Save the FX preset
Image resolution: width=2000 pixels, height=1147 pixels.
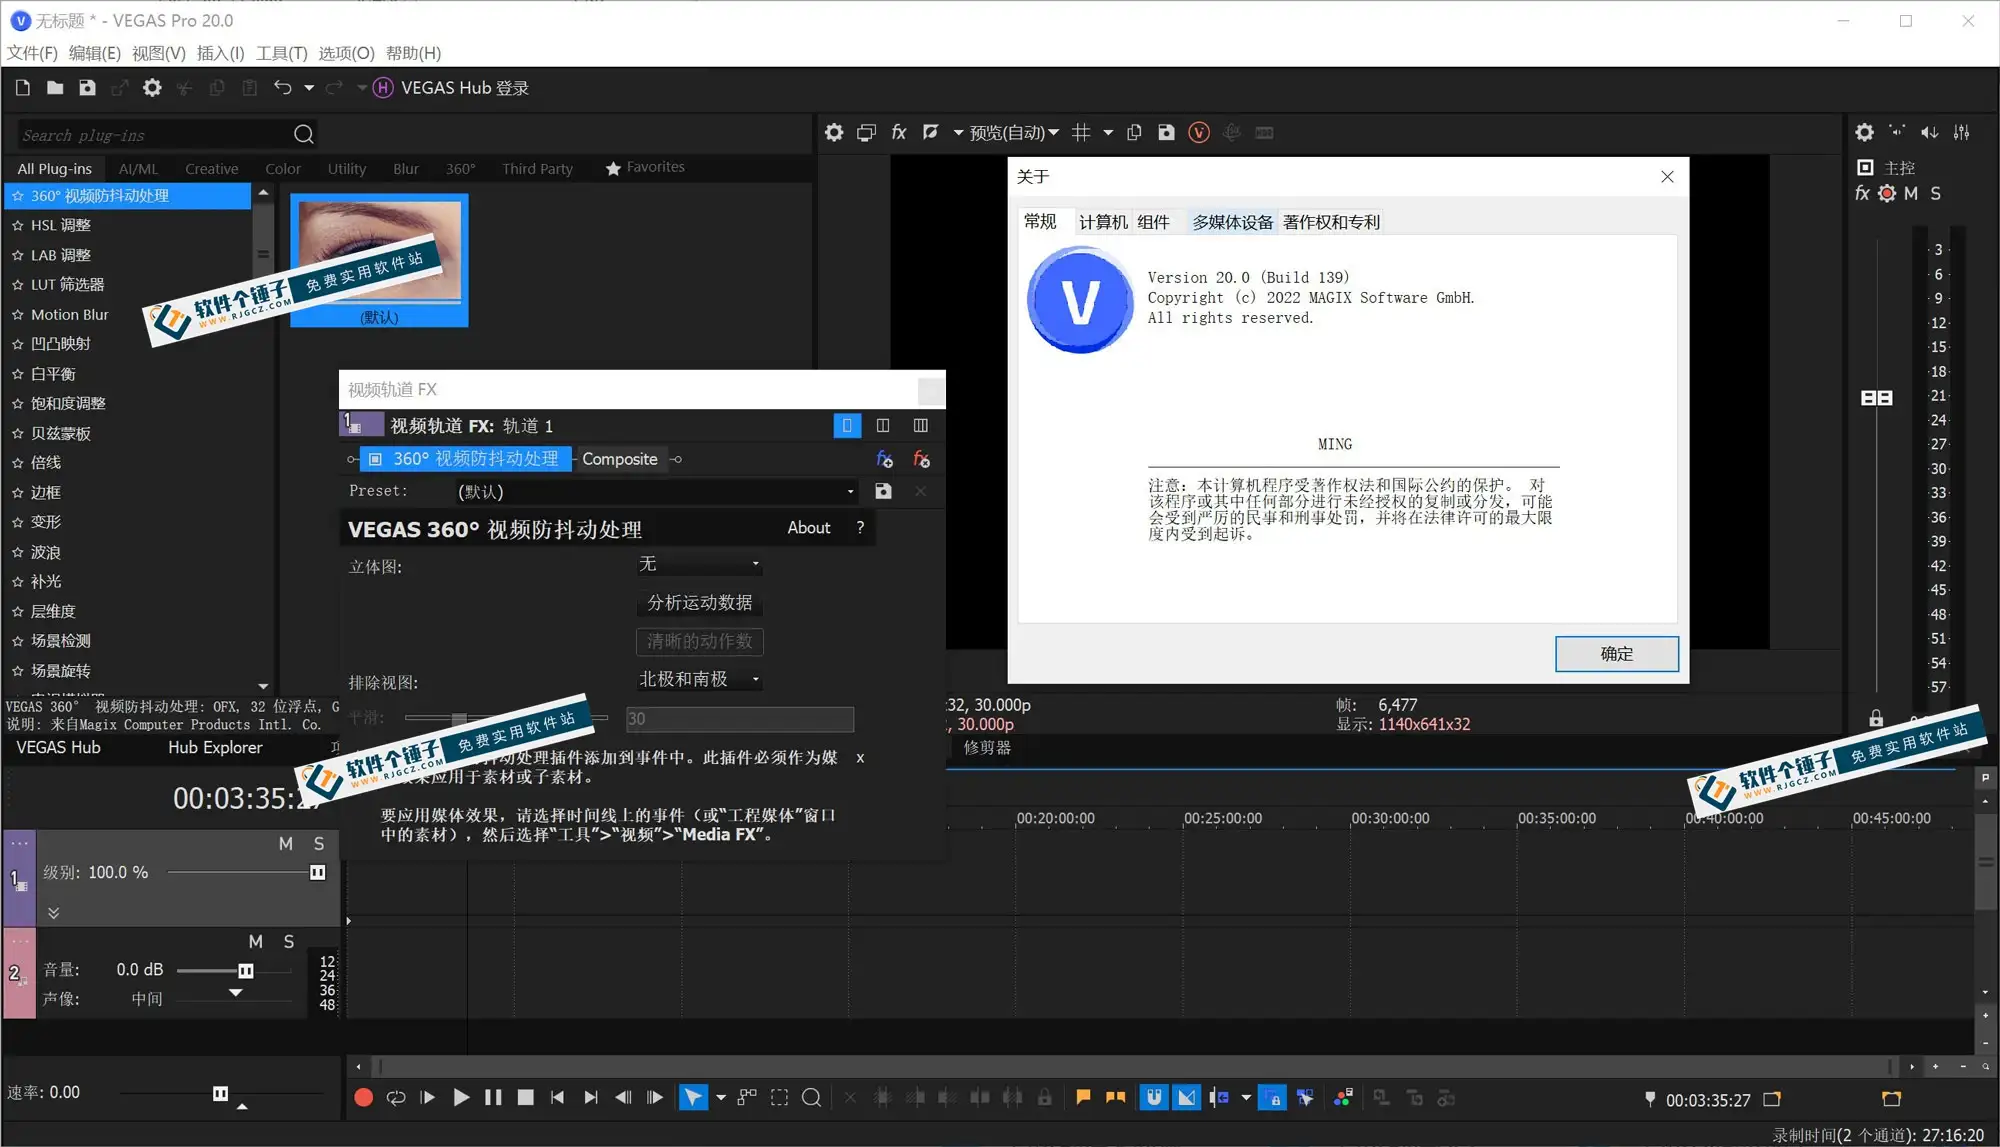883,491
